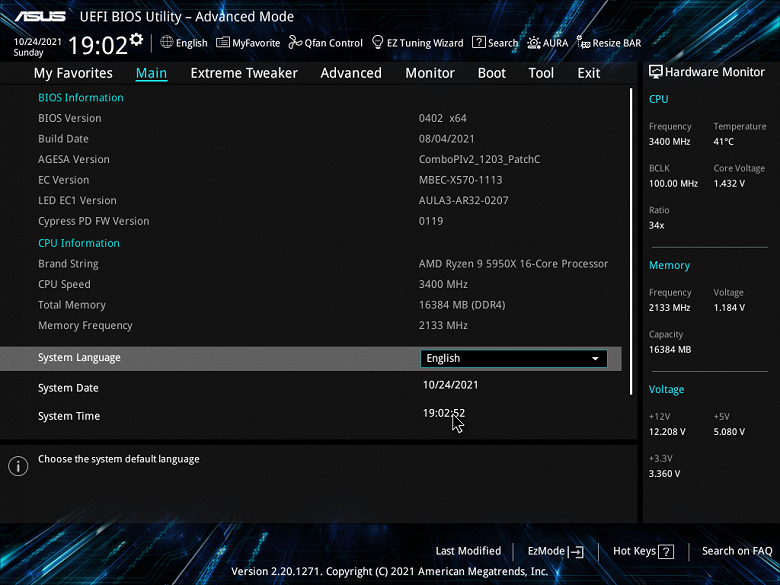This screenshot has height=585, width=780.
Task: Click the settings gear beside the clock
Action: pos(136,39)
